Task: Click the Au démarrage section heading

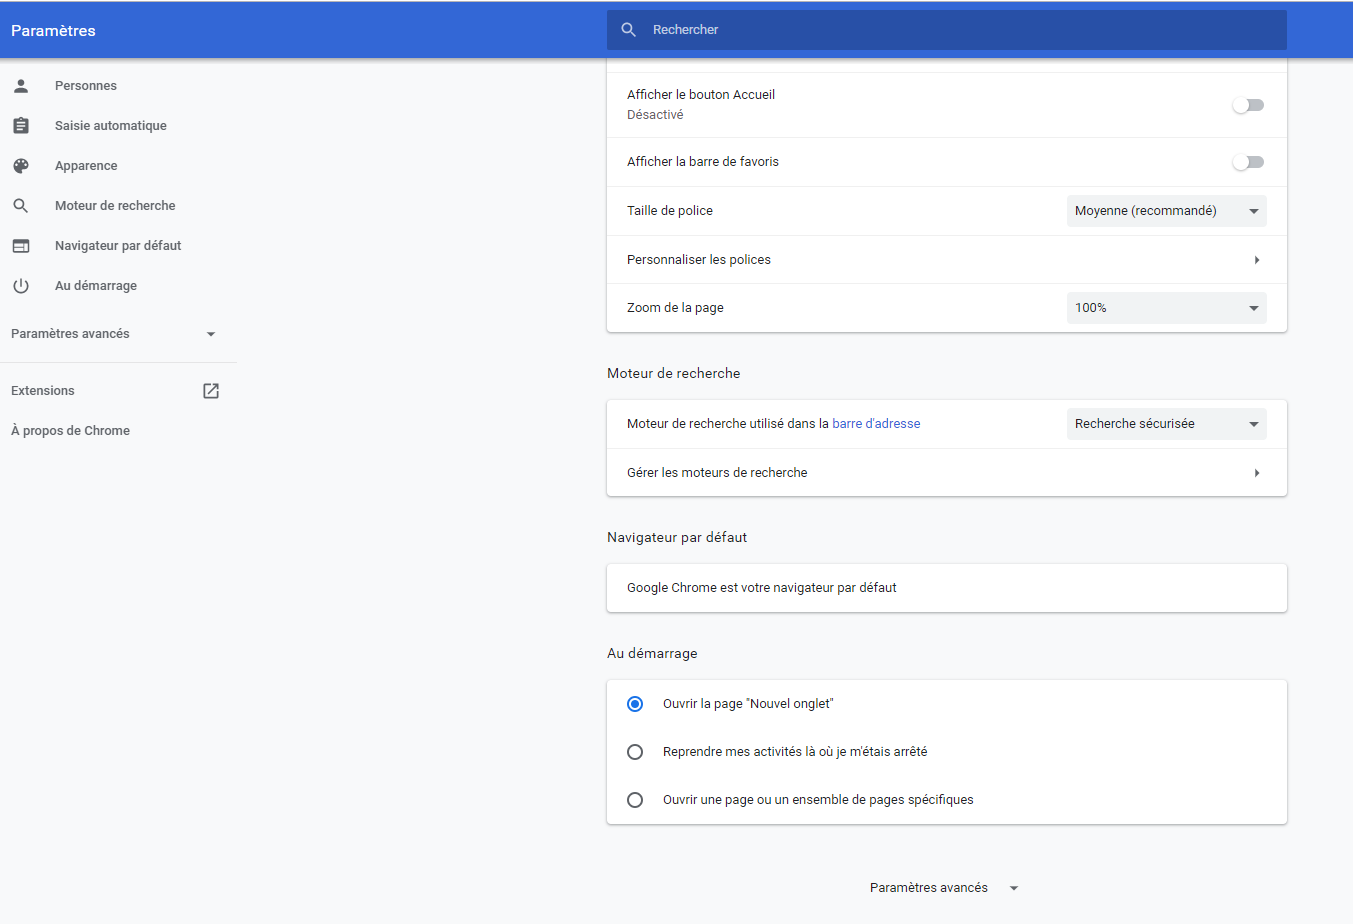Action: [652, 653]
